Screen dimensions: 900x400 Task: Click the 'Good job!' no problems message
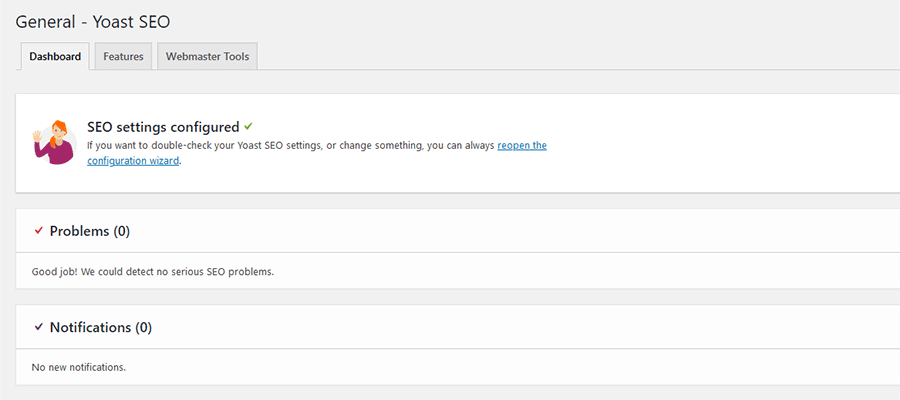point(153,271)
